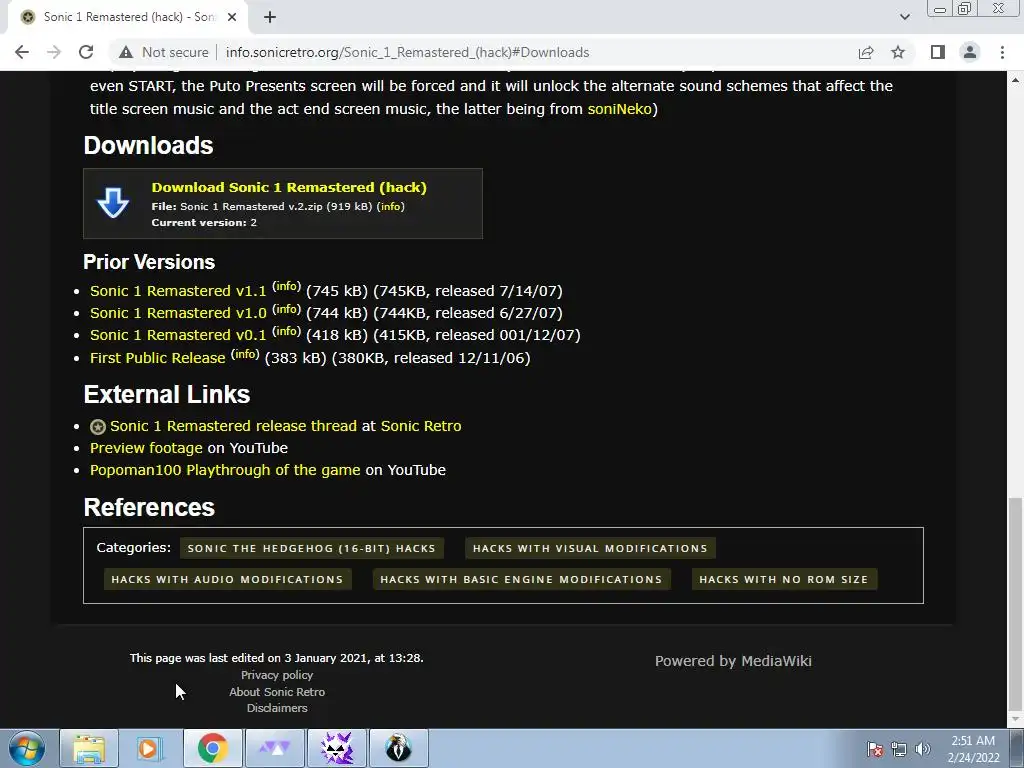Open Hacks with Basic Engine Modifications category

(x=521, y=579)
